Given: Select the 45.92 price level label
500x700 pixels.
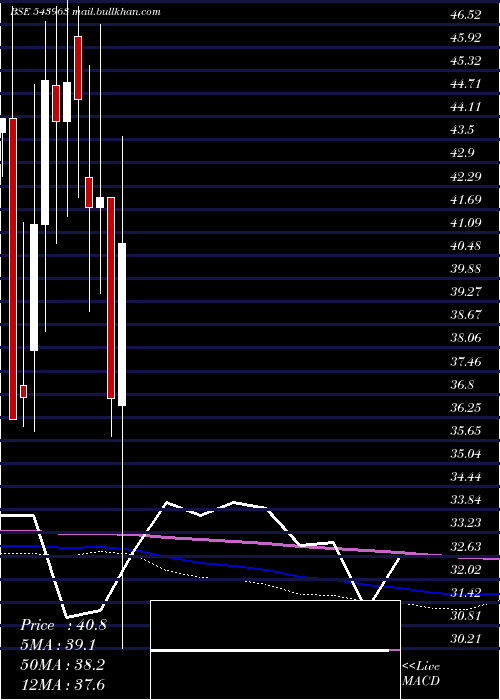Looking at the screenshot, I should click(x=466, y=38).
